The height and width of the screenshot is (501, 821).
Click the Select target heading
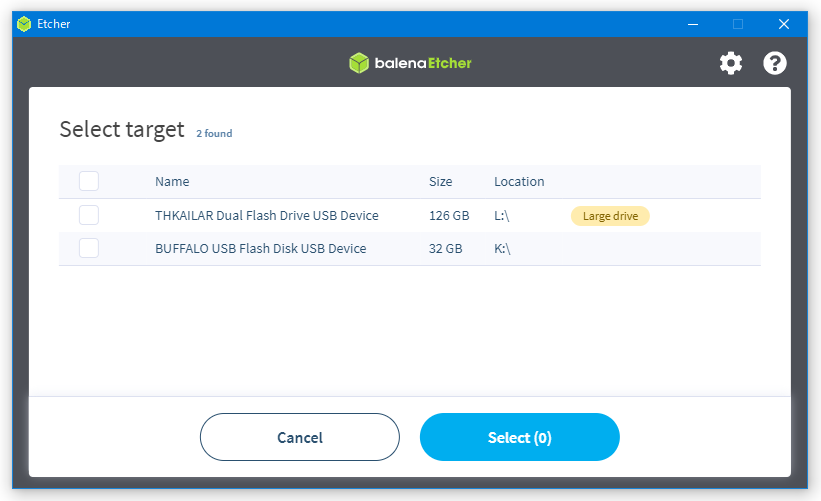pyautogui.click(x=121, y=129)
